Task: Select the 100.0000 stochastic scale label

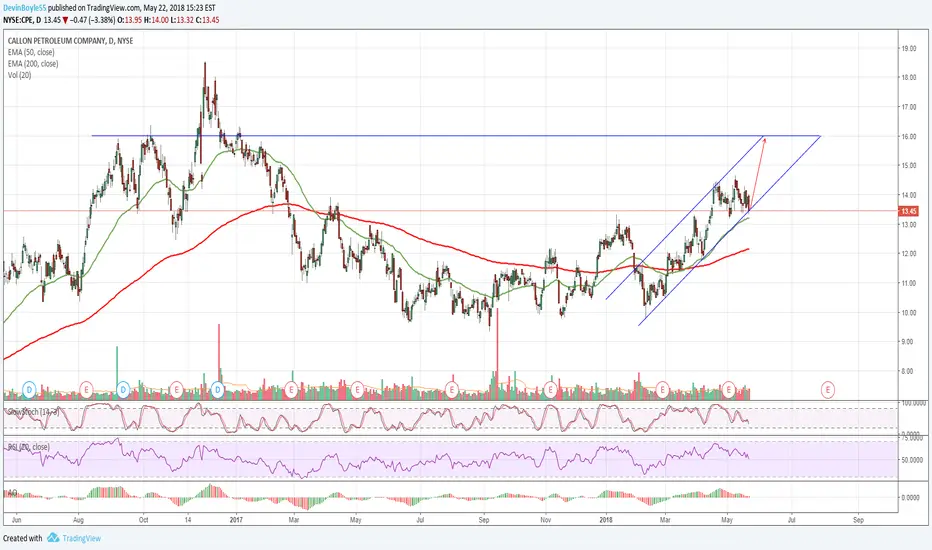Action: pyautogui.click(x=914, y=403)
